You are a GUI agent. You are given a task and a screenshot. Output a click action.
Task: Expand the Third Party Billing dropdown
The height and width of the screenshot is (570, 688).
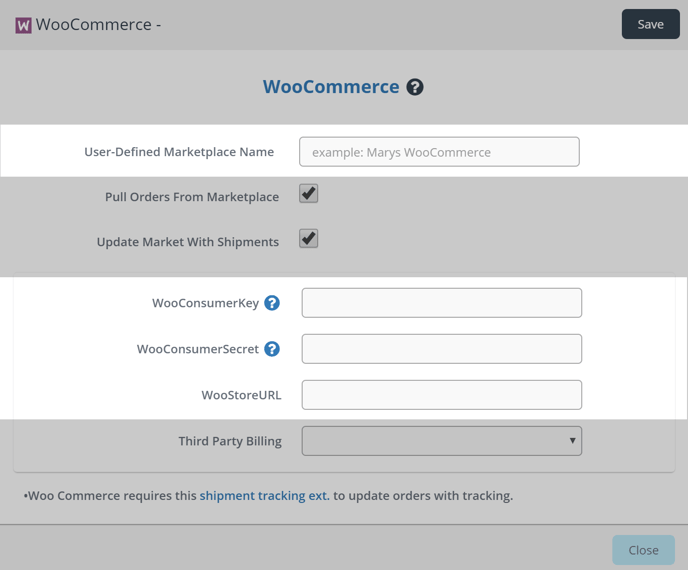point(441,441)
